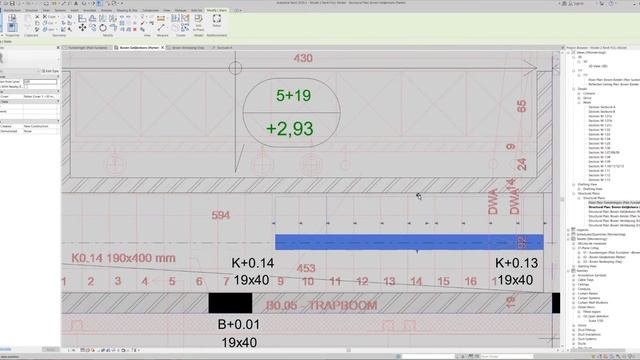This screenshot has height=360, width=640.
Task: Click the Edit In-Place button
Action: 198,22
